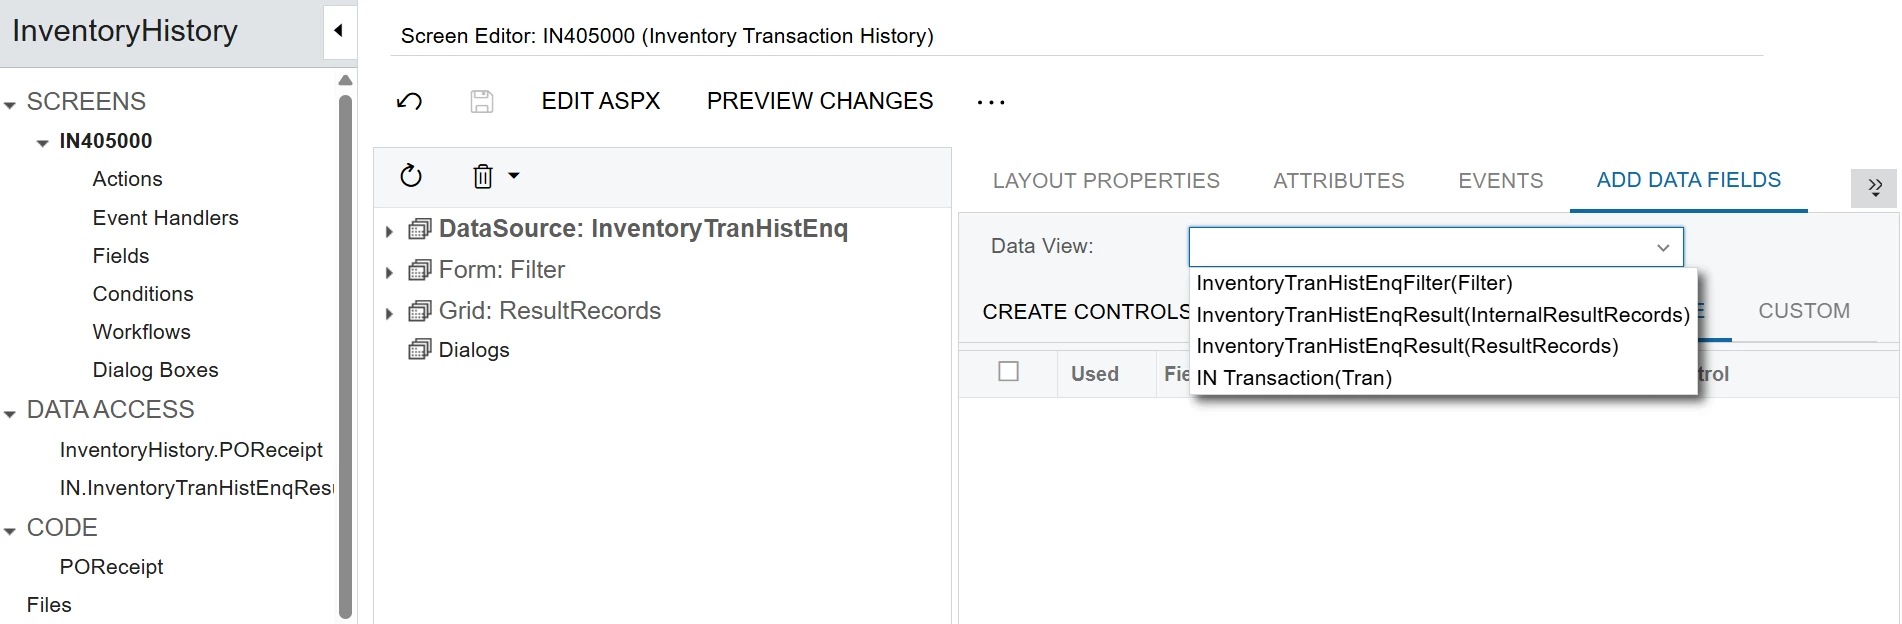Save the layout using the disk icon

click(481, 101)
